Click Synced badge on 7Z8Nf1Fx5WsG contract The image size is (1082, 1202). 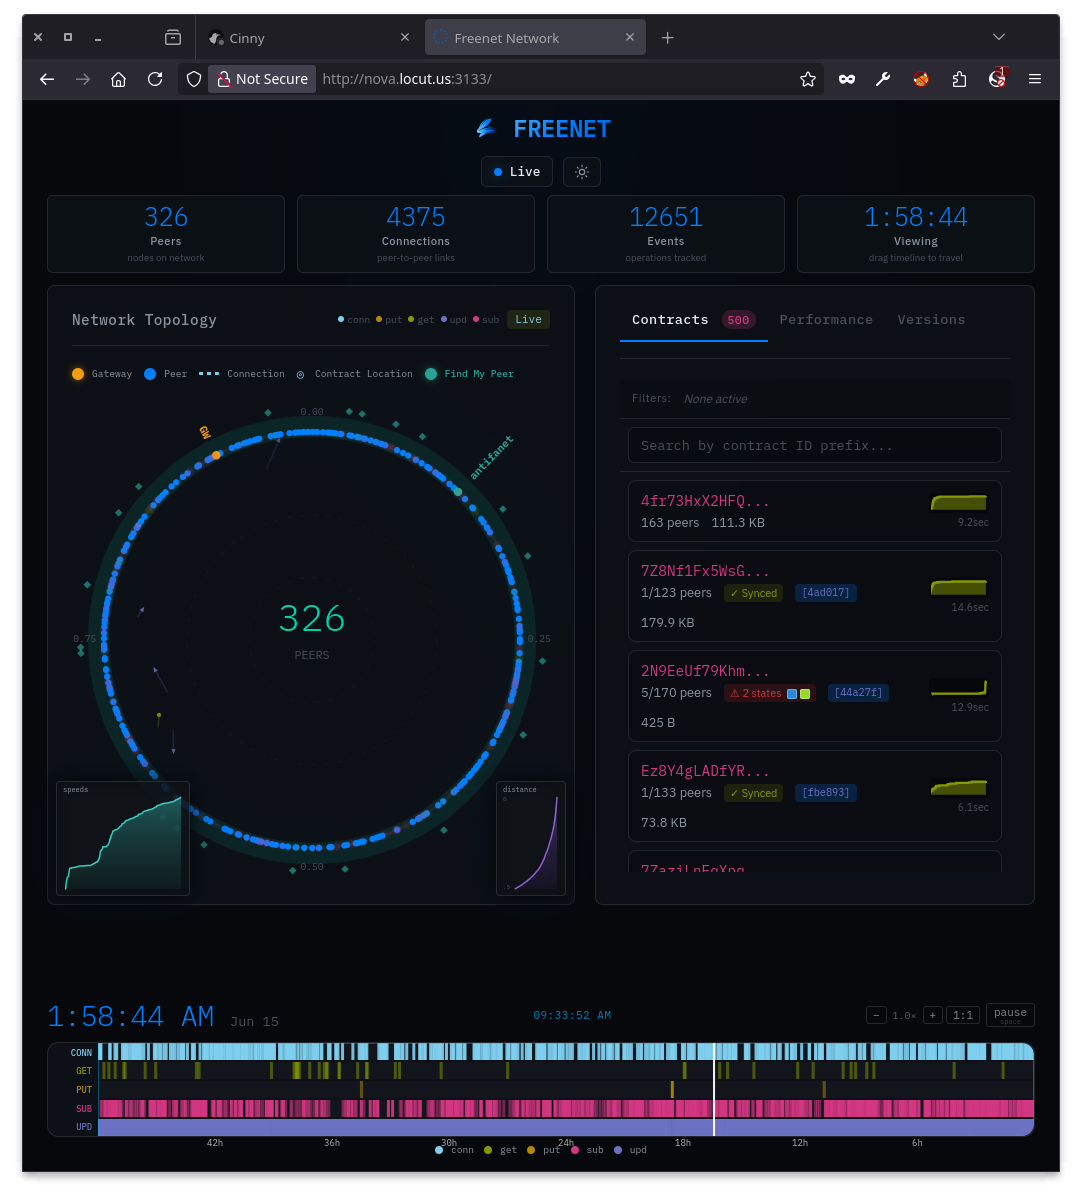pyautogui.click(x=753, y=593)
